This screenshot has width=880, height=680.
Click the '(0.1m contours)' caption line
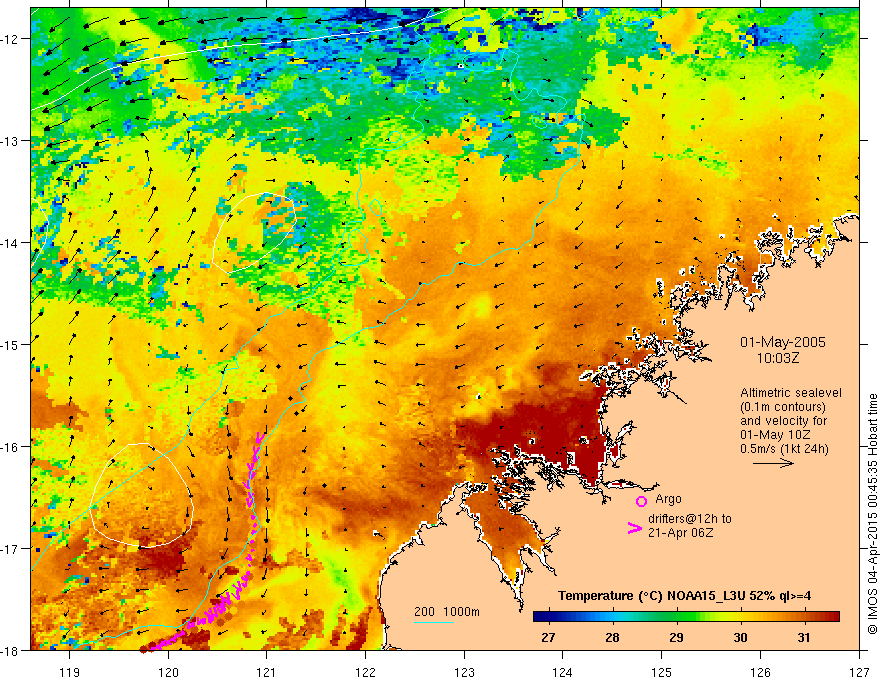point(783,407)
